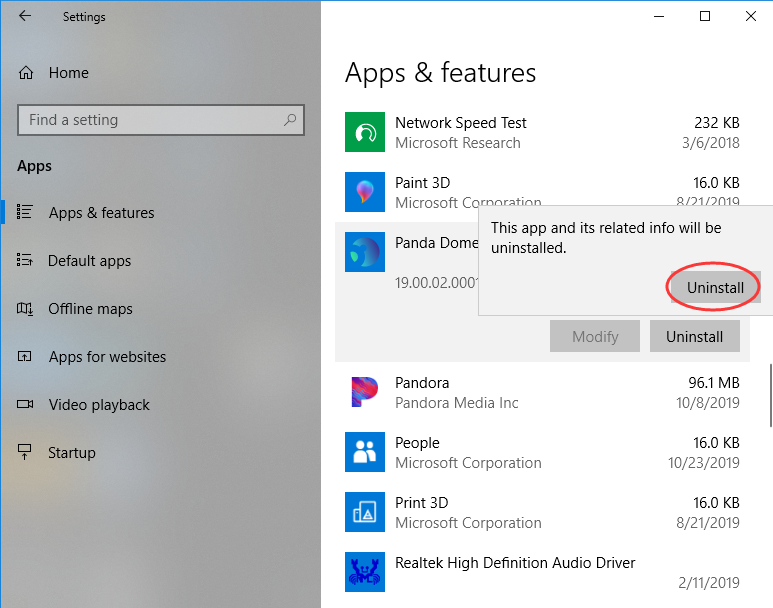
Task: Click the apps list vertical scrollbar
Action: [x=771, y=395]
